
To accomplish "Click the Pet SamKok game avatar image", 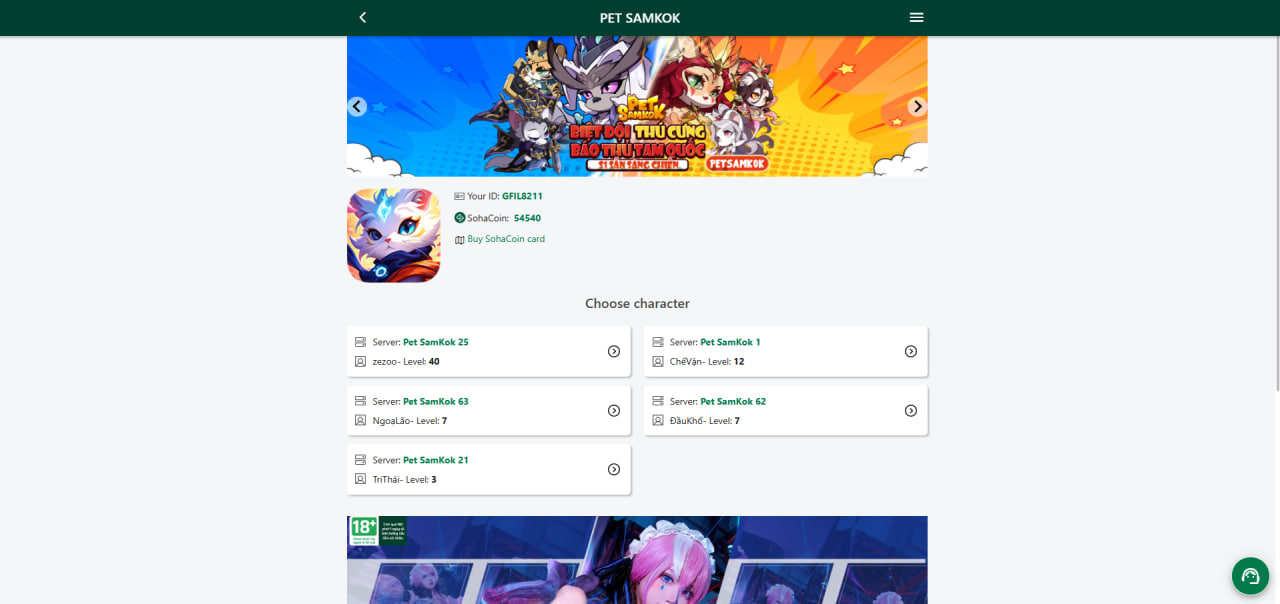I will (x=394, y=235).
